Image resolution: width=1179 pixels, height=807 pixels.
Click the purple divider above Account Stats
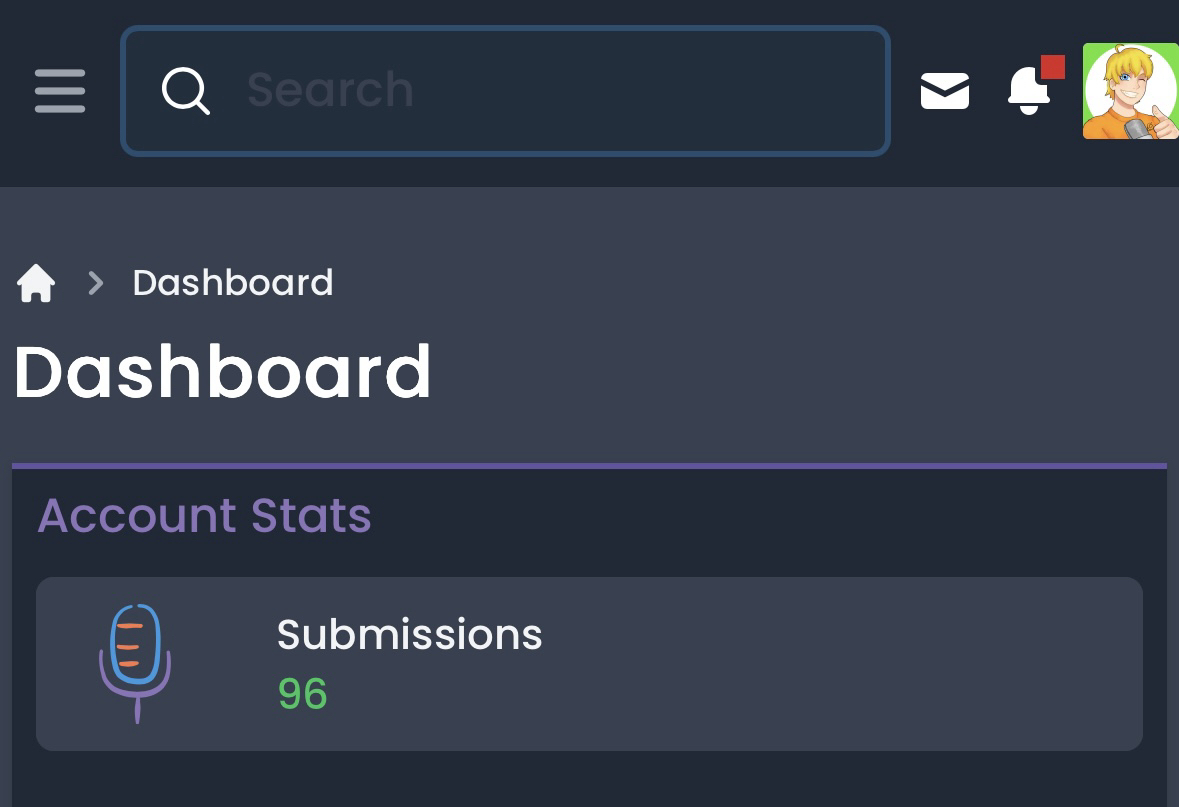click(x=589, y=465)
